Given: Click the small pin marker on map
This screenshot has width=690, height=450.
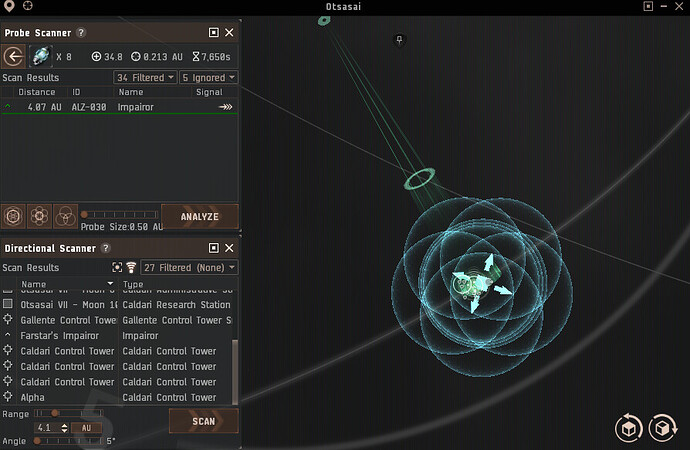Looking at the screenshot, I should [x=399, y=40].
